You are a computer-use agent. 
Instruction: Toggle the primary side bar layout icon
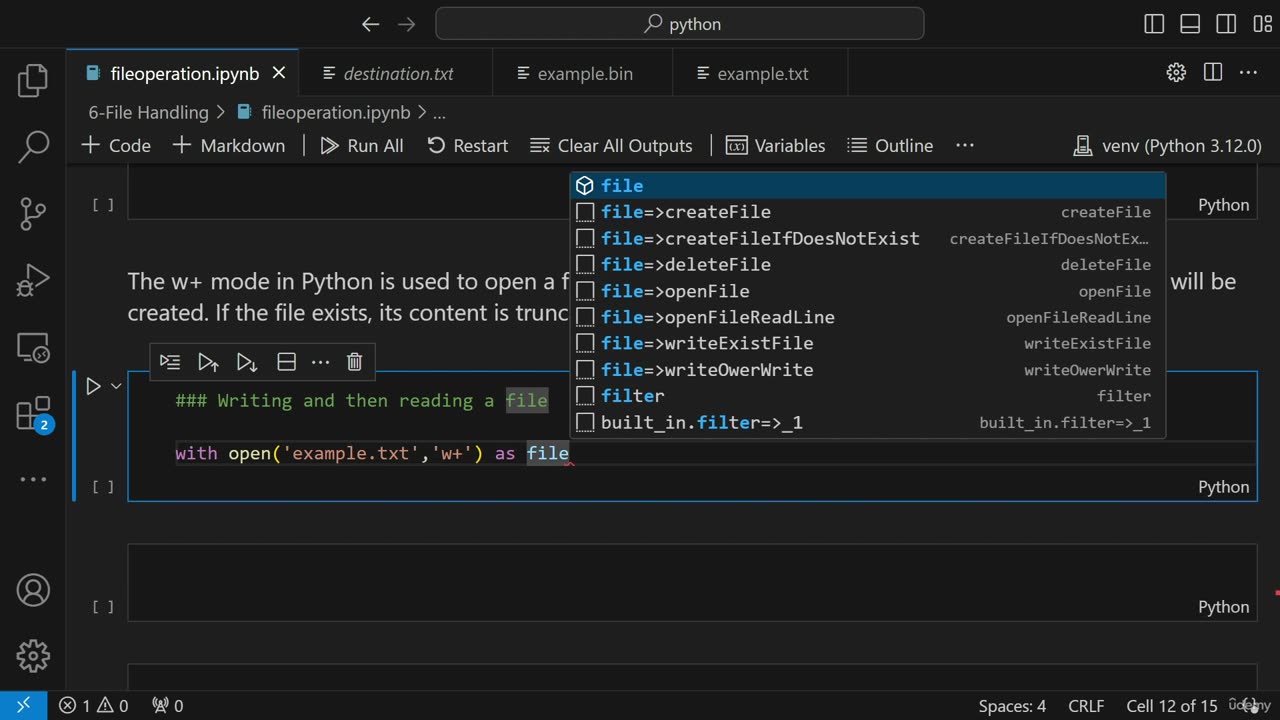[1154, 24]
